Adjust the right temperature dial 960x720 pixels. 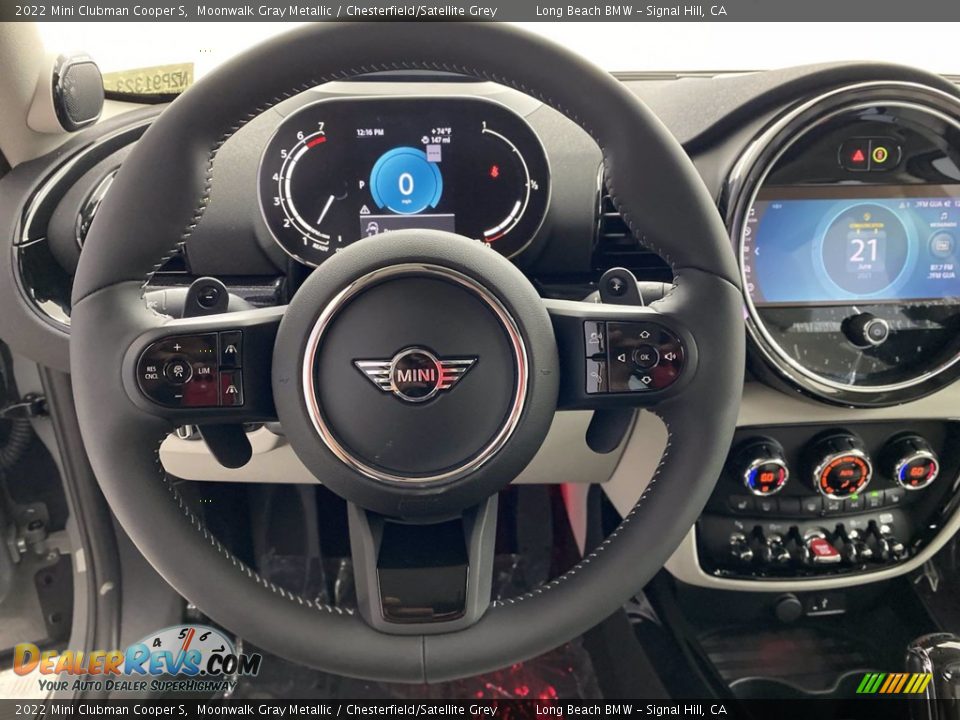tap(916, 470)
